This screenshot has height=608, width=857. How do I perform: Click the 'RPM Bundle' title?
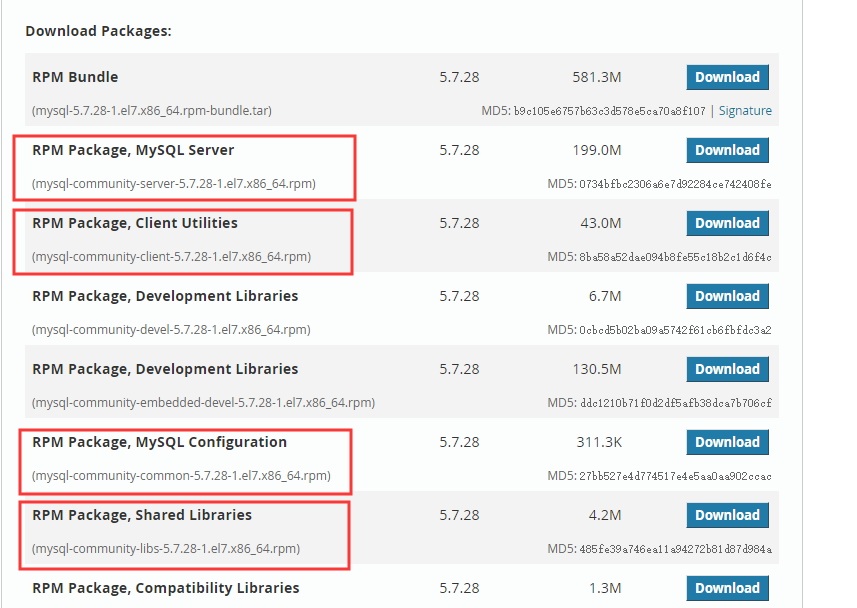(x=75, y=77)
